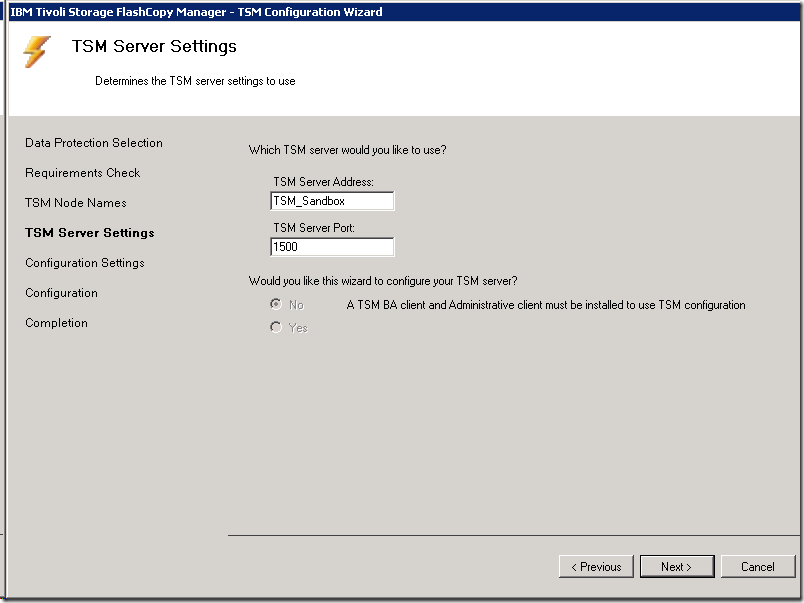
Task: Go to the Requirements Check step
Action: (83, 173)
